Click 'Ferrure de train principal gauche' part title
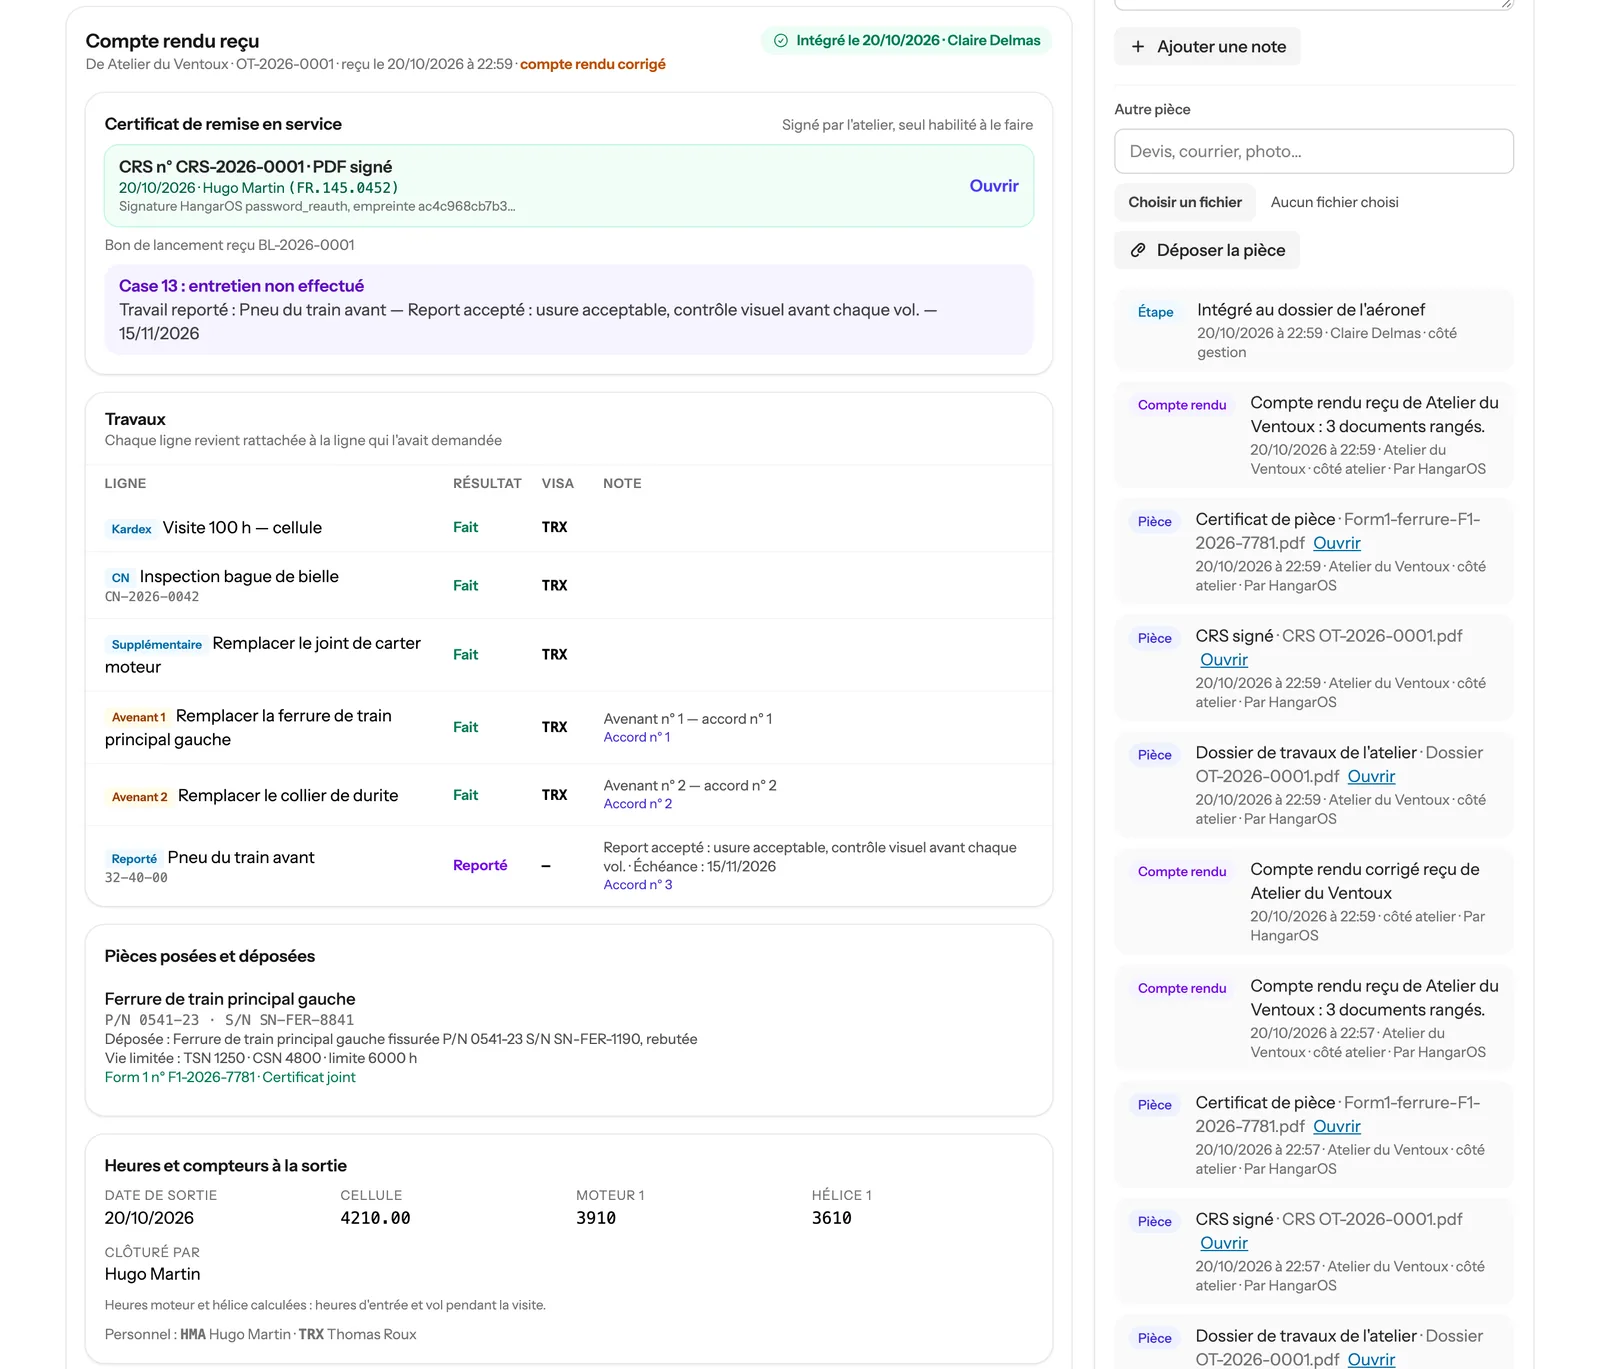Screen dimensions: 1600x1369 point(229,999)
